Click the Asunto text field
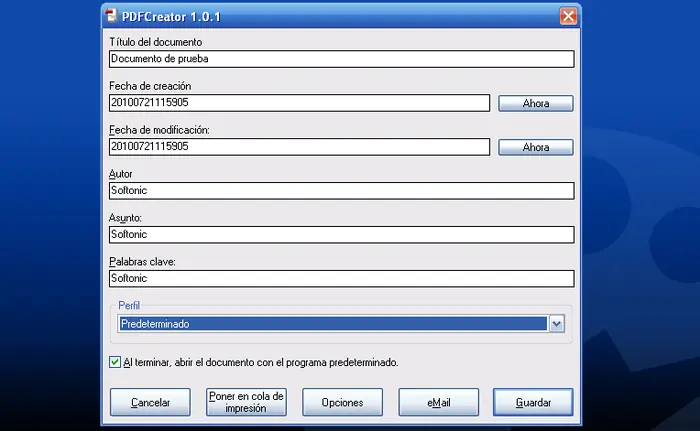The image size is (700, 431). pos(342,234)
